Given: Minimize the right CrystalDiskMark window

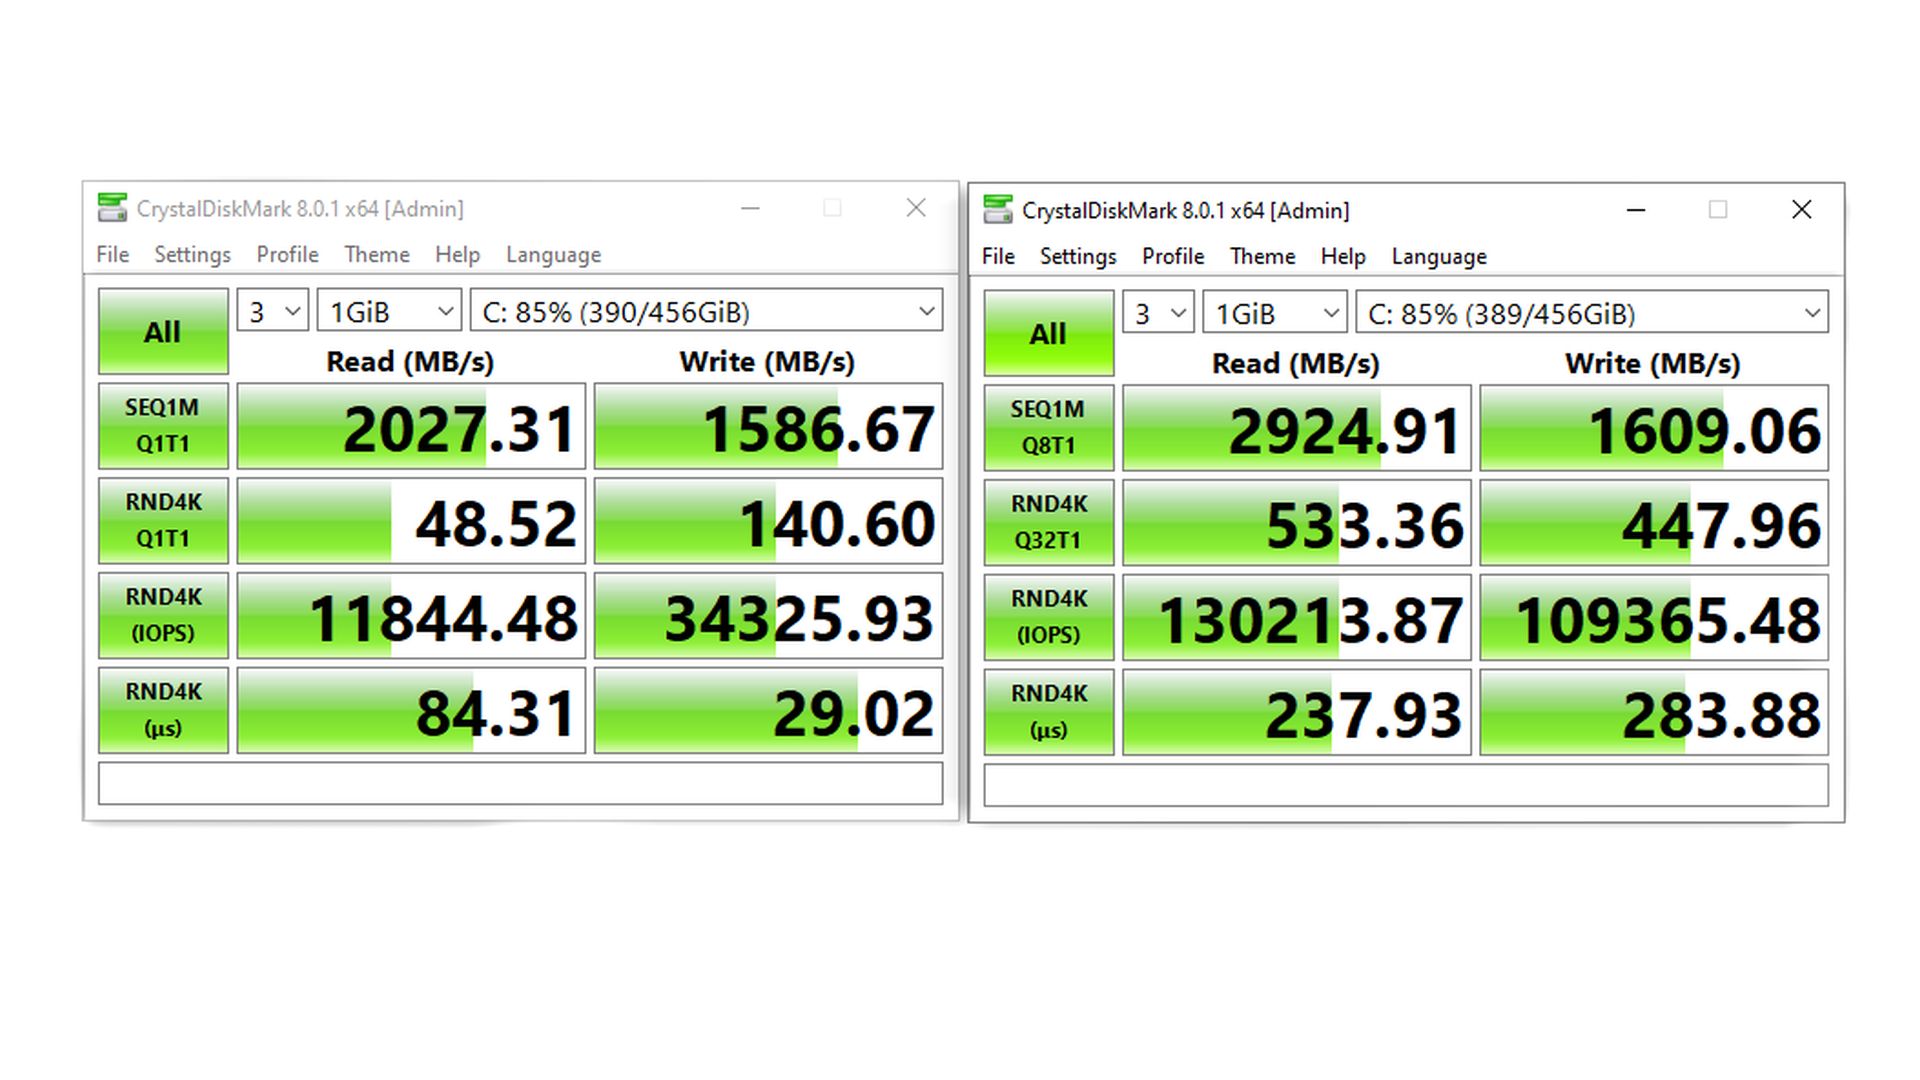Looking at the screenshot, I should pos(1636,210).
